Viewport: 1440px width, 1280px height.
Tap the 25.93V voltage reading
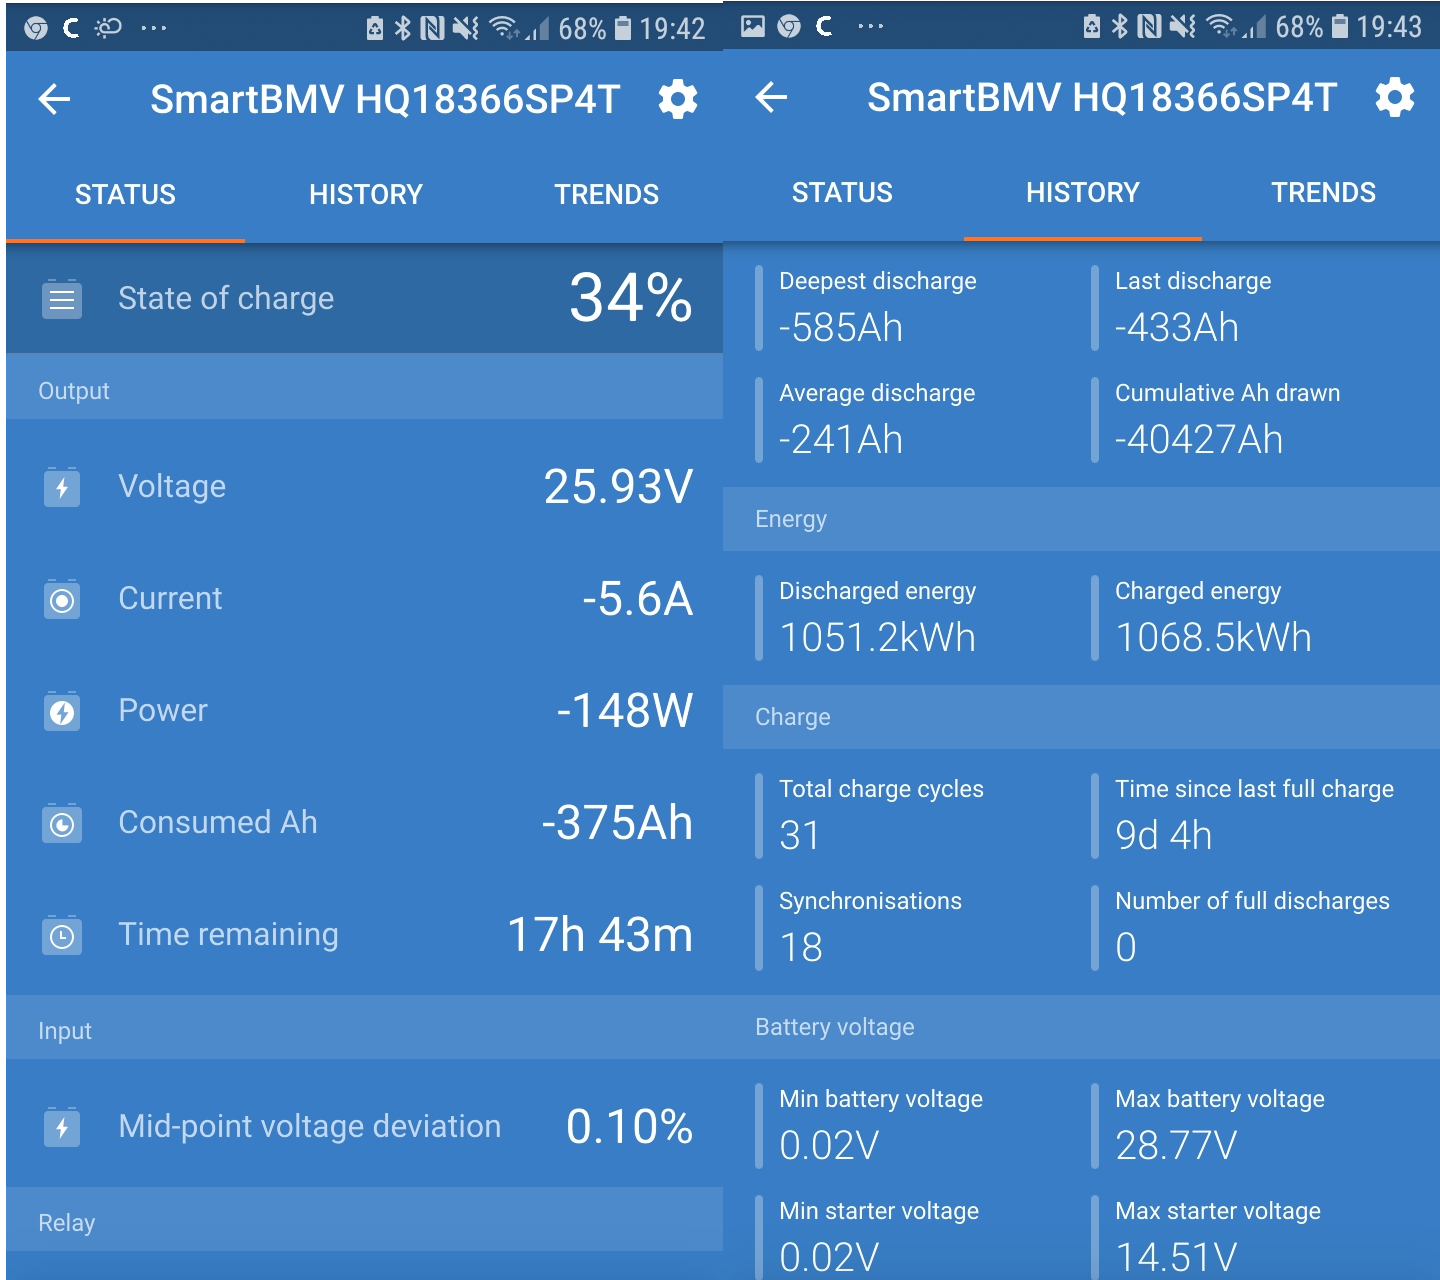click(618, 487)
